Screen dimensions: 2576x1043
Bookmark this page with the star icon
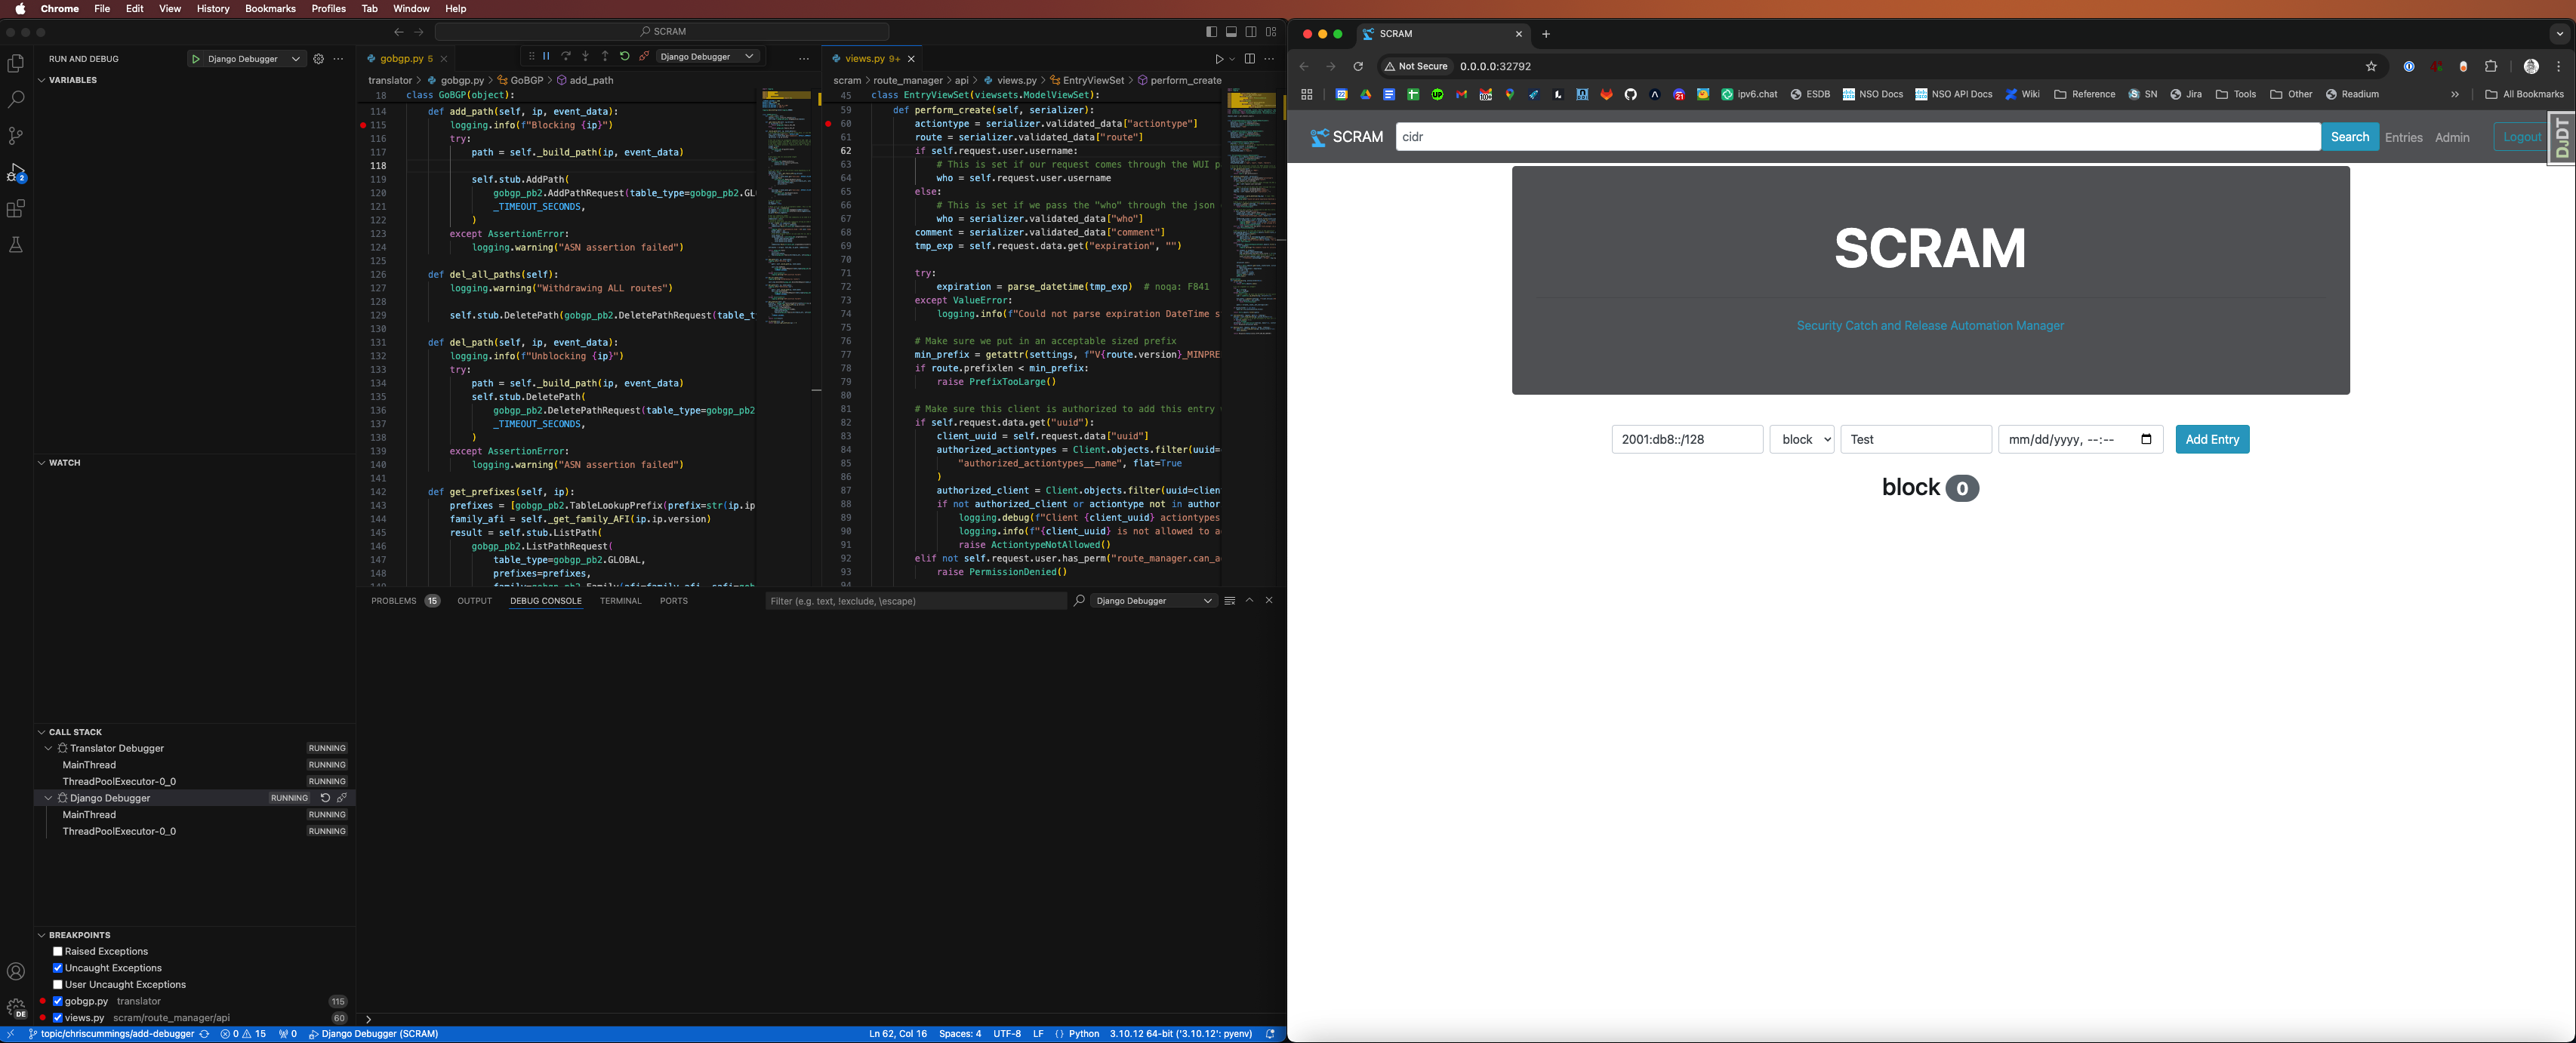[2371, 67]
